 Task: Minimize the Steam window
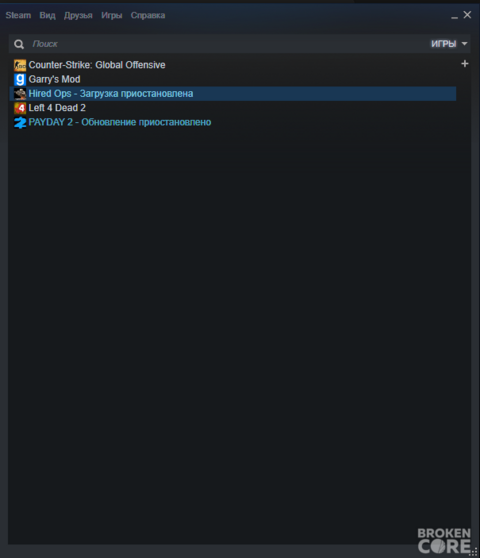pos(454,16)
